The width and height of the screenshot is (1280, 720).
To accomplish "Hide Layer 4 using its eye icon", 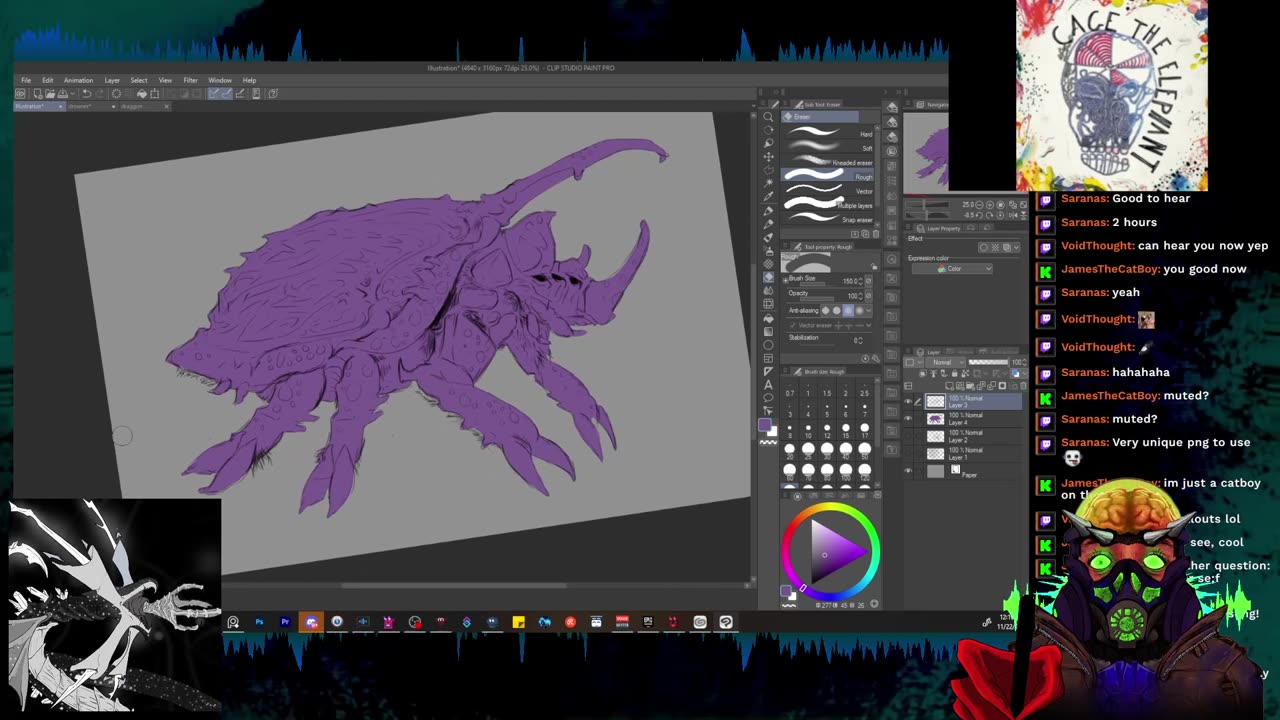I will pyautogui.click(x=908, y=418).
